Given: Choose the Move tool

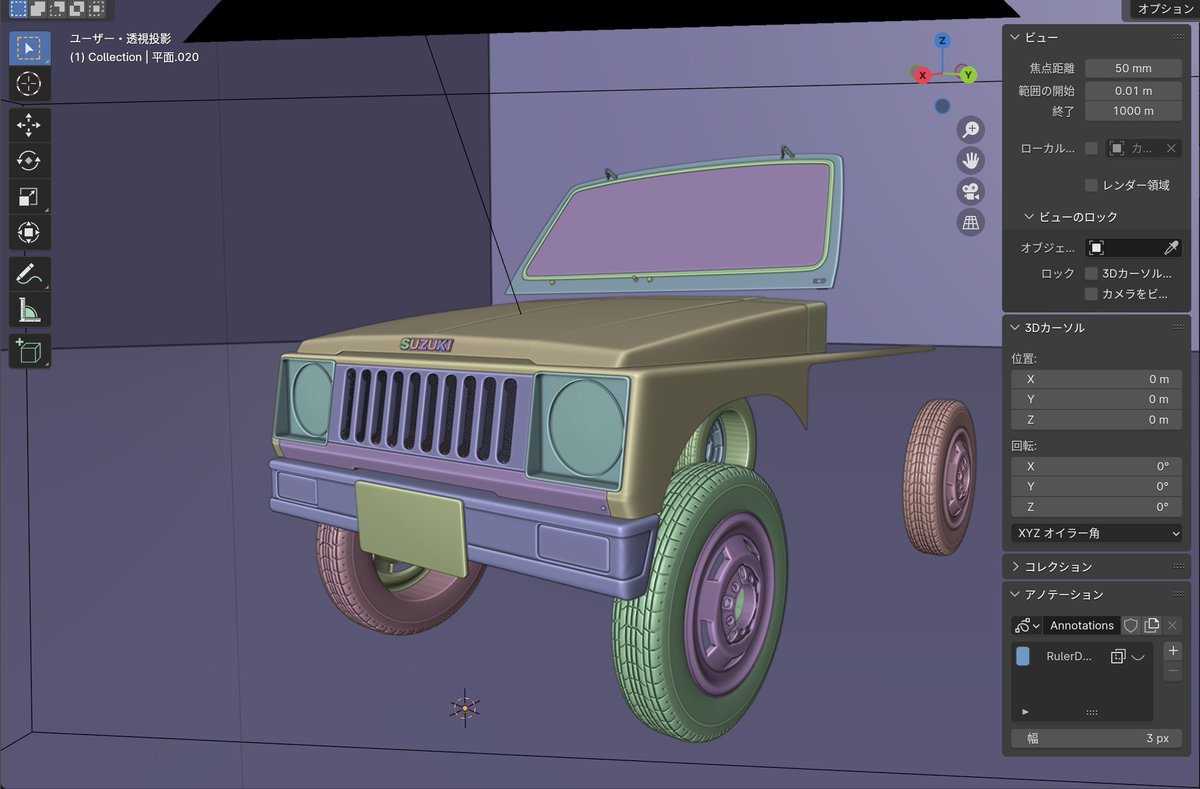Looking at the screenshot, I should (x=29, y=125).
